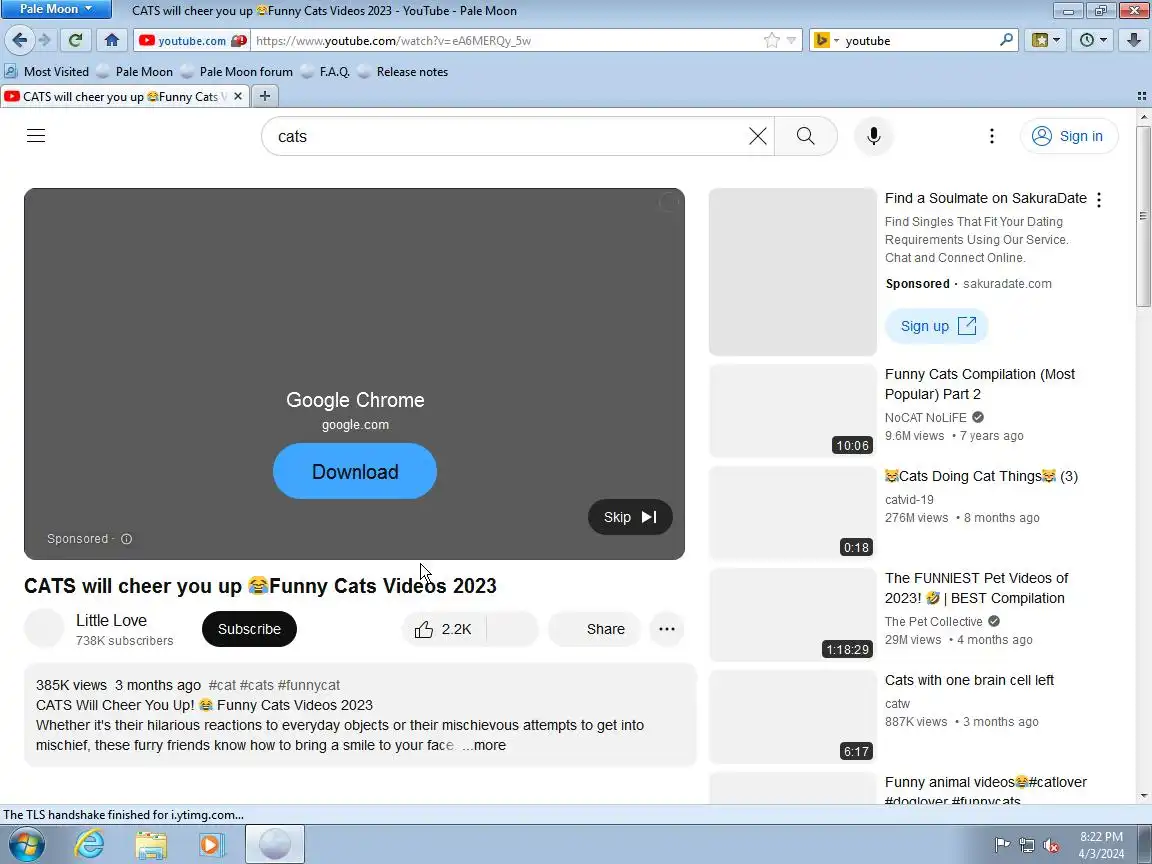Share the video
Viewport: 1152px width, 864px height.
[x=595, y=629]
